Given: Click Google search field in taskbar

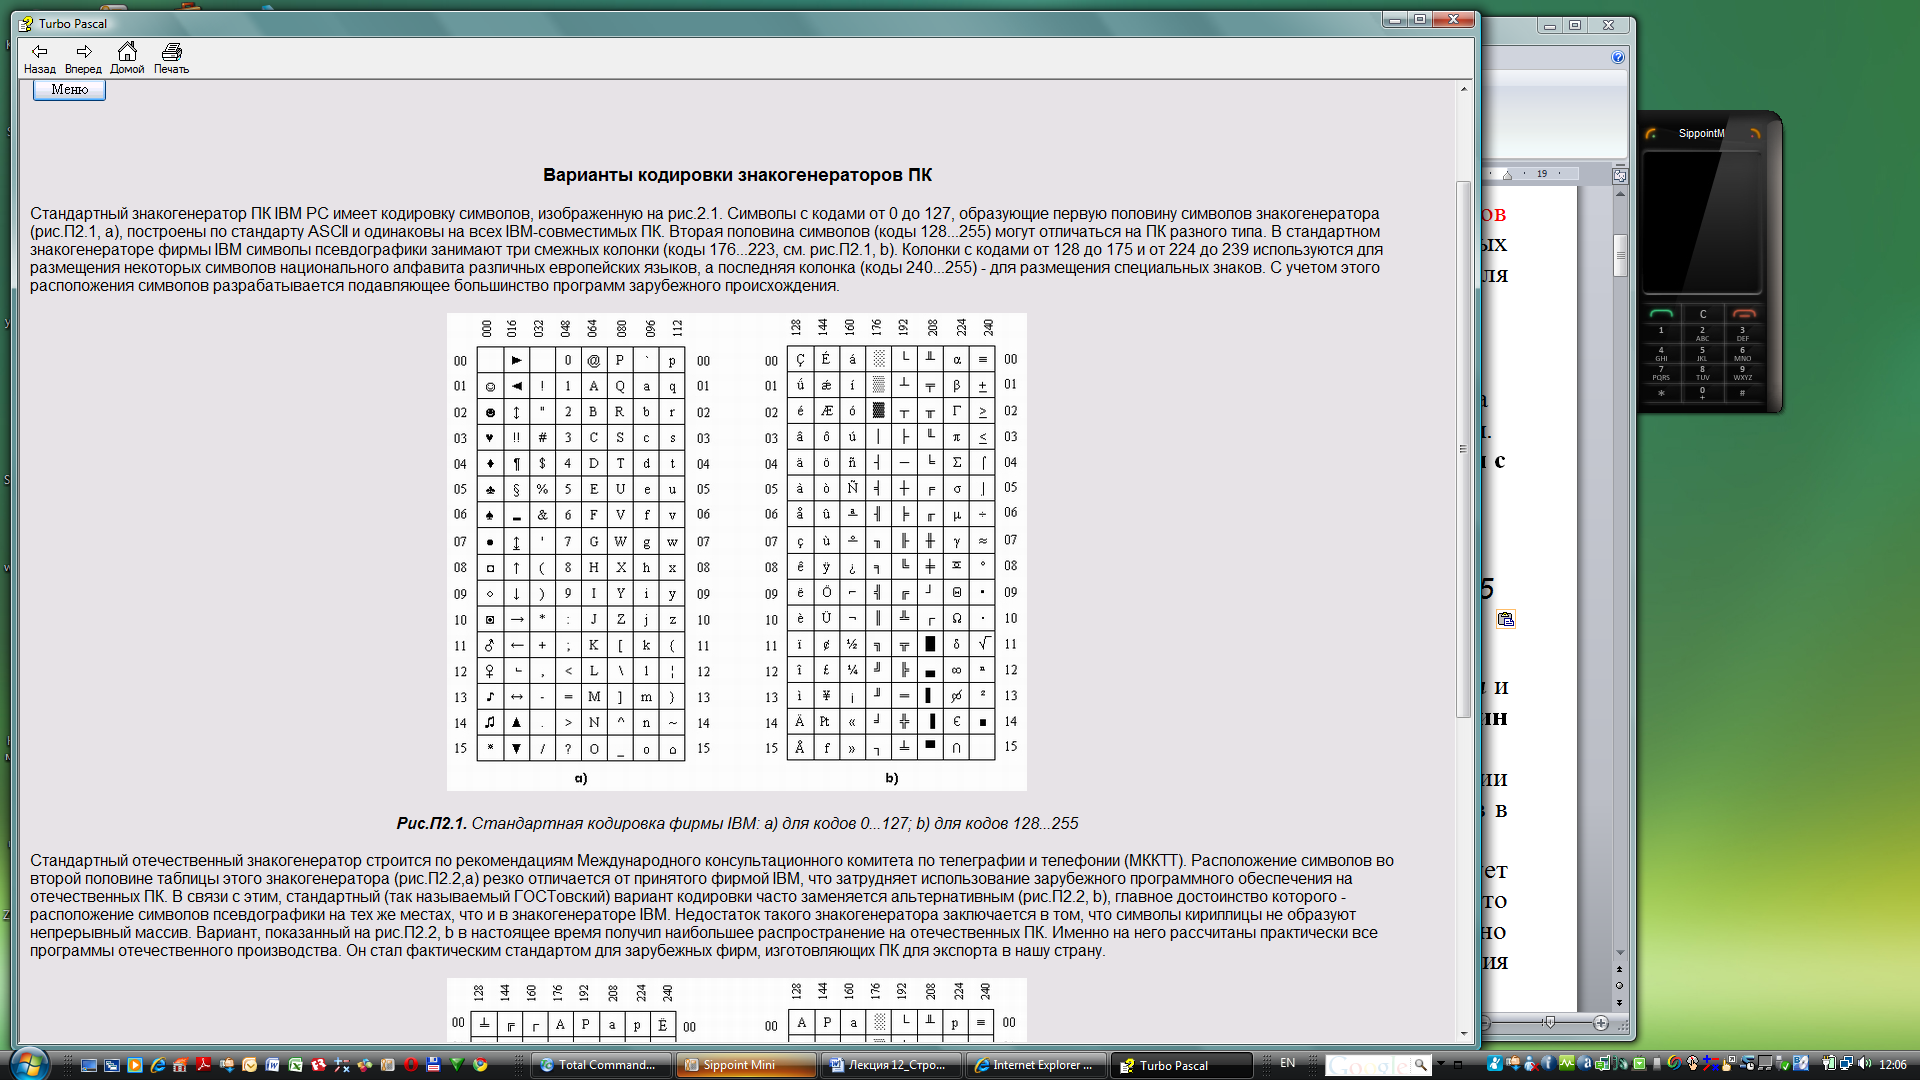Looking at the screenshot, I should (x=1369, y=1065).
